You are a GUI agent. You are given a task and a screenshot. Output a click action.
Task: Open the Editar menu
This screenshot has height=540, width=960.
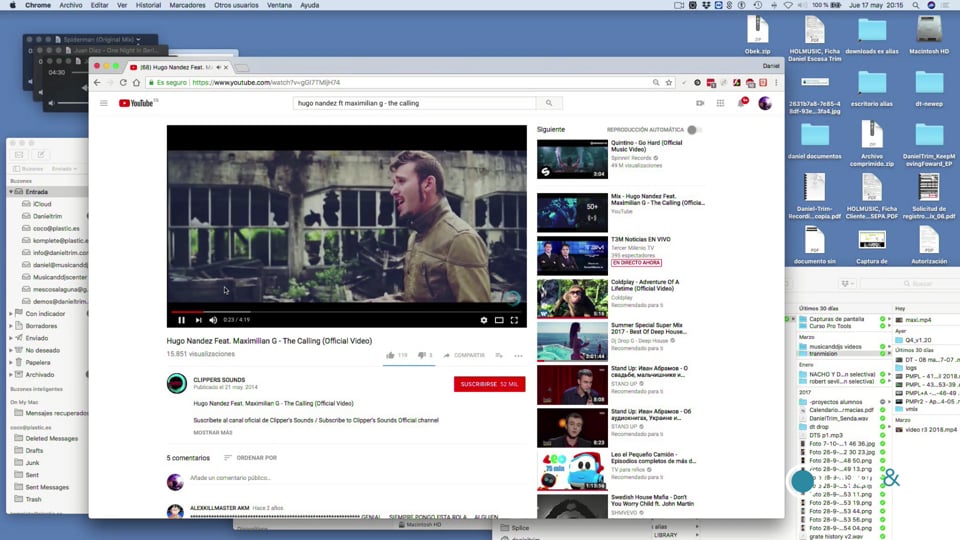coord(99,5)
